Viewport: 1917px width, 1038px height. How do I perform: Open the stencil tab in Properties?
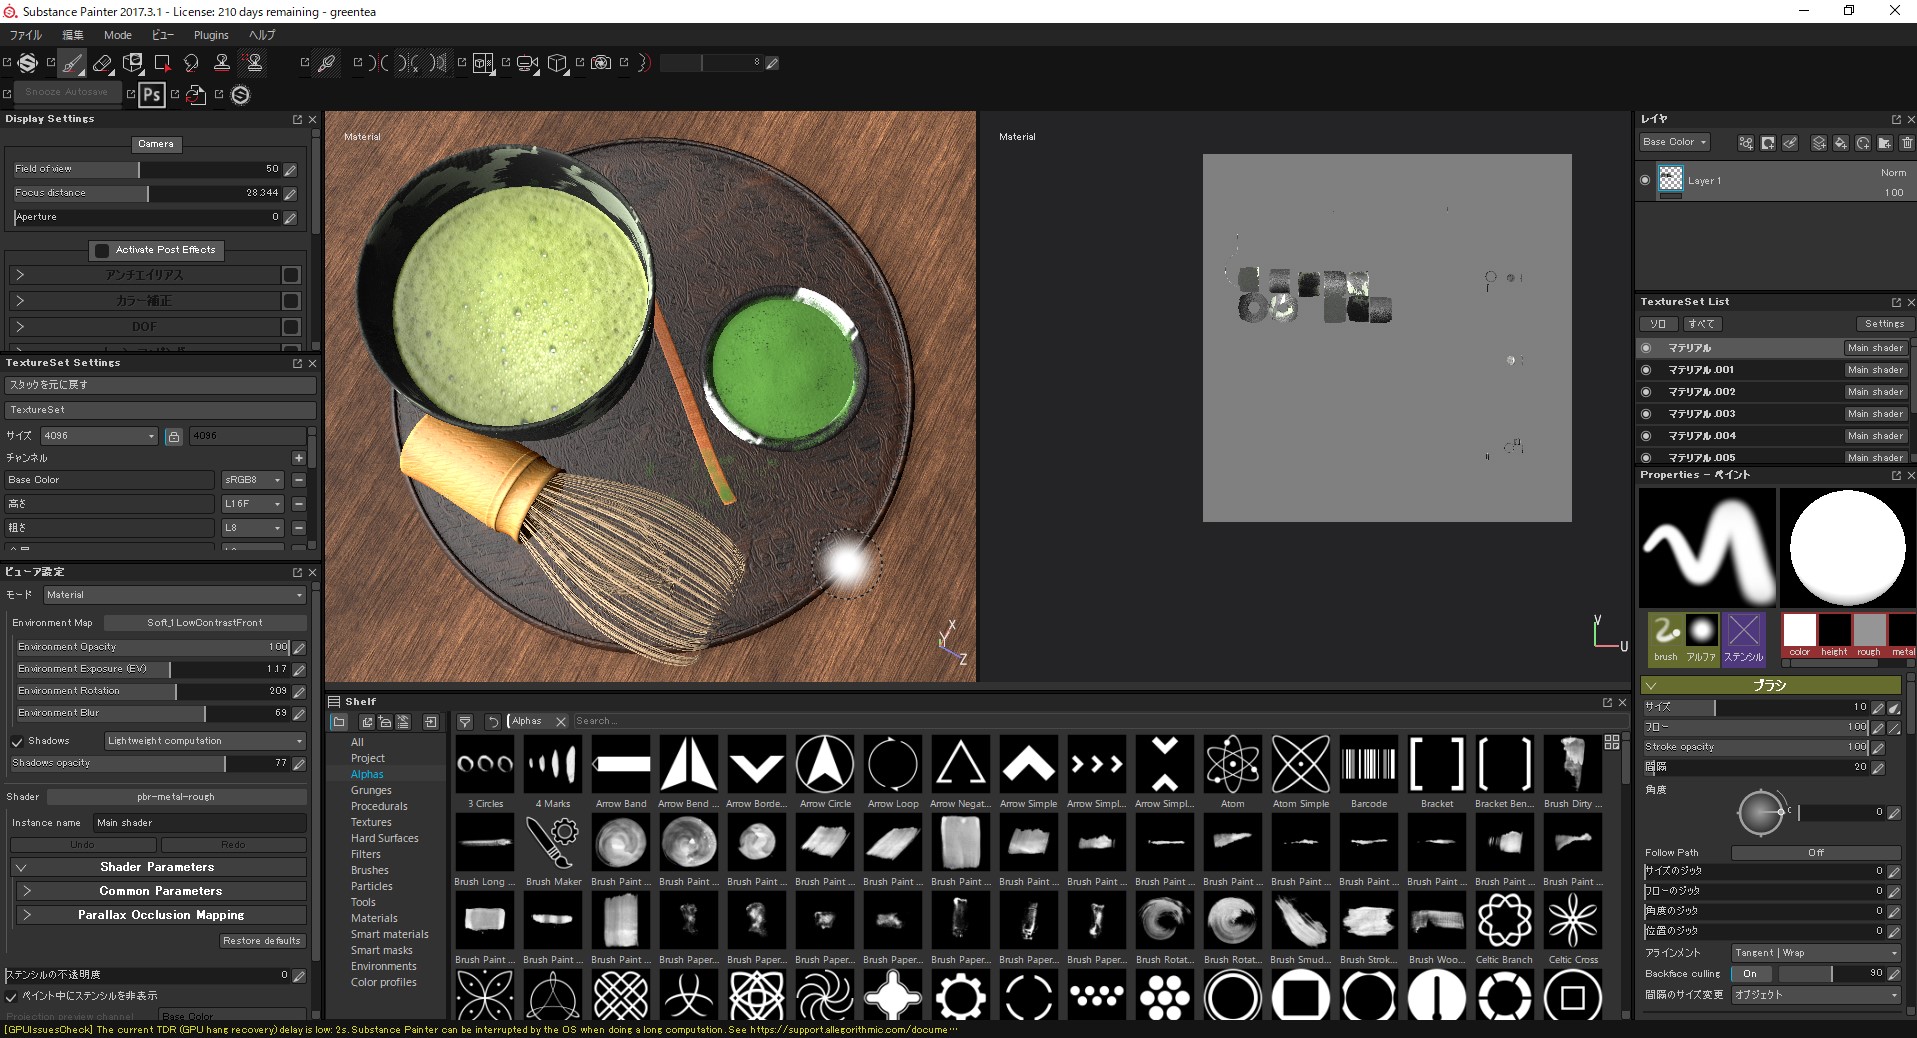point(1743,638)
